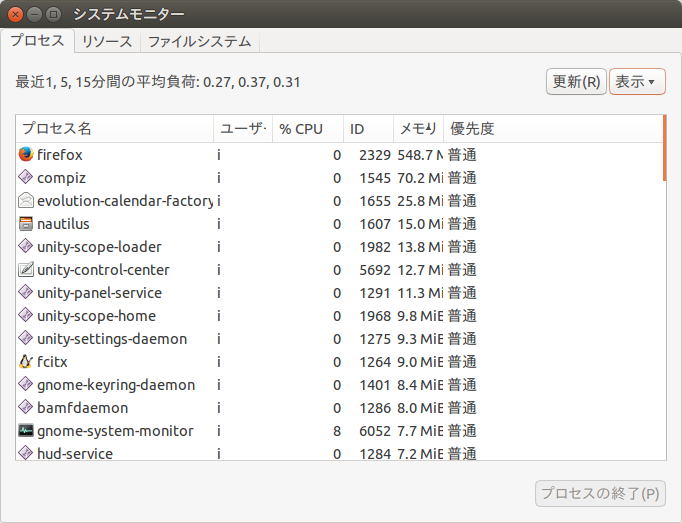The image size is (682, 523).
Task: Select the unity-scope-home name
Action: [96, 316]
